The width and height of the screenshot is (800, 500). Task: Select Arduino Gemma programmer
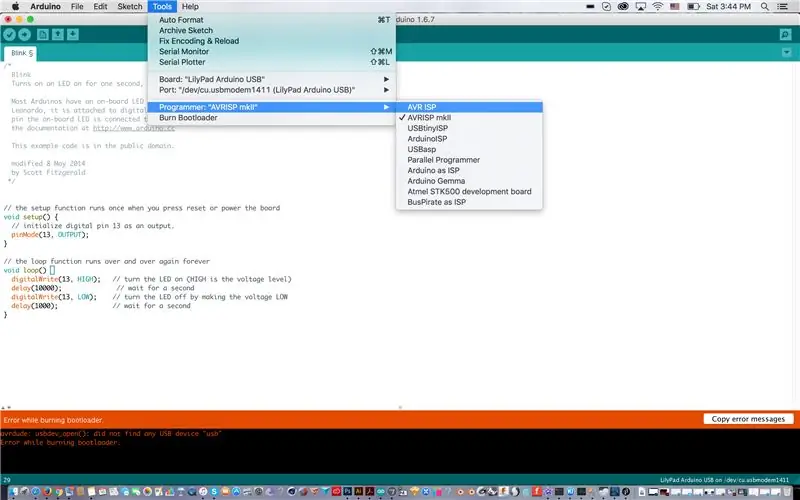pyautogui.click(x=469, y=181)
